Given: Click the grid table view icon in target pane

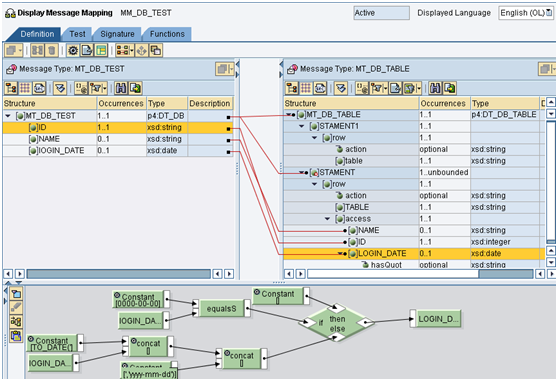Looking at the screenshot, I should 306,88.
